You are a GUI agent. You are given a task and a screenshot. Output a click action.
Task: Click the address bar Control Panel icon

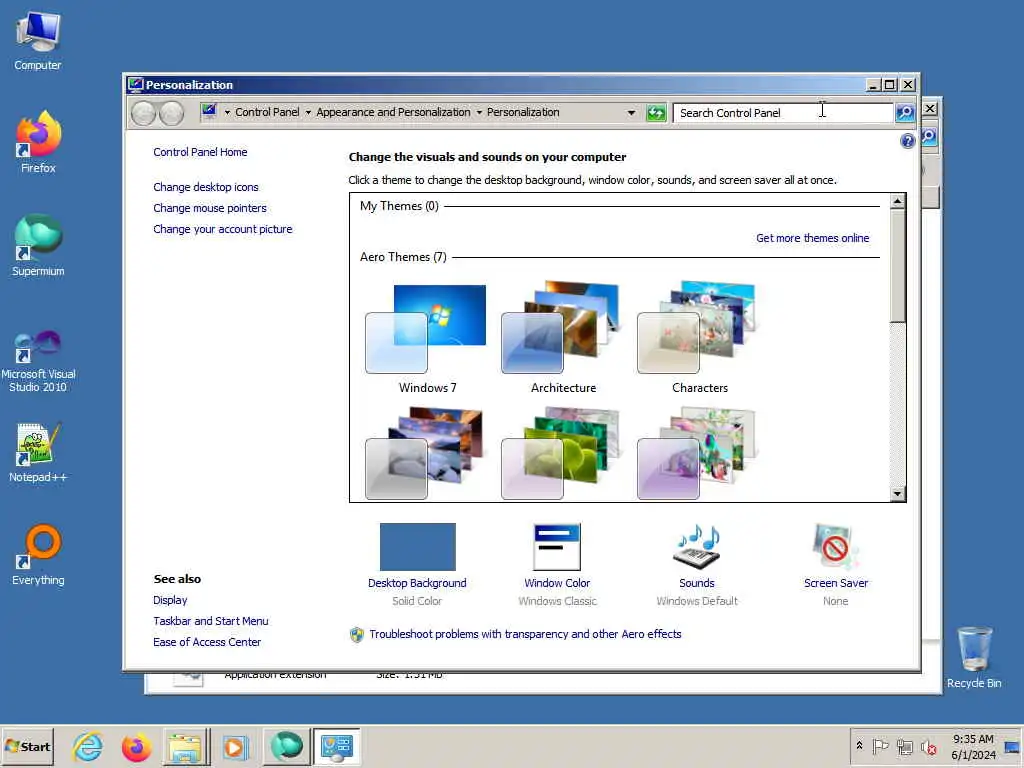(209, 112)
